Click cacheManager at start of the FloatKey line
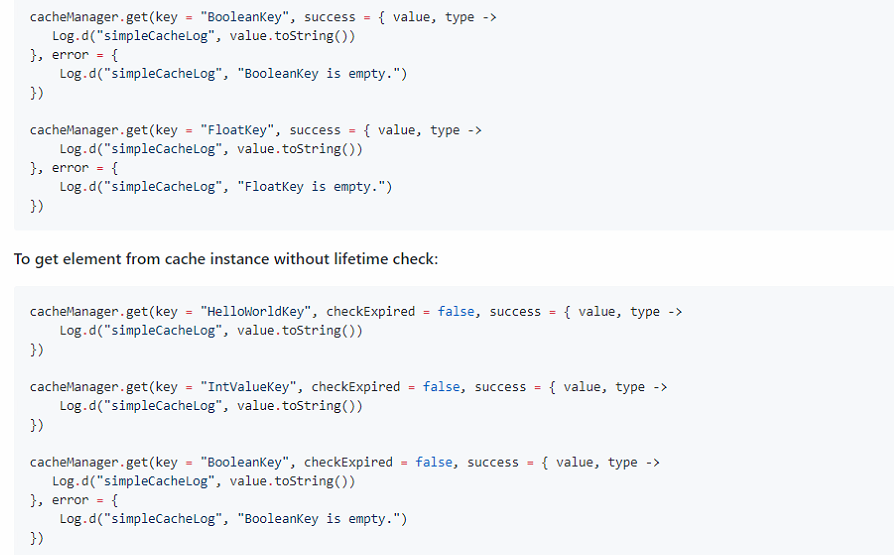The height and width of the screenshot is (555, 894). pos(74,130)
